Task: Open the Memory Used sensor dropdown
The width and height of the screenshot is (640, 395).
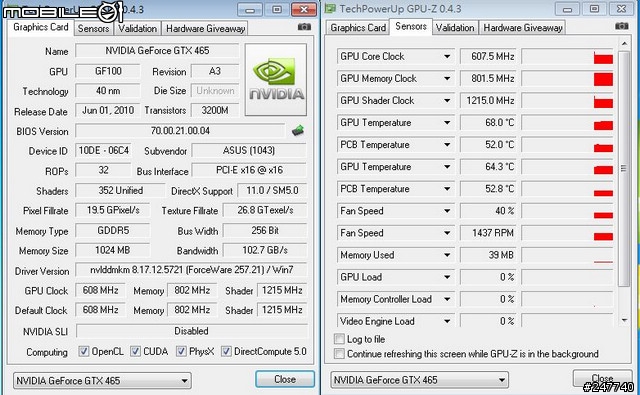Action: point(447,255)
